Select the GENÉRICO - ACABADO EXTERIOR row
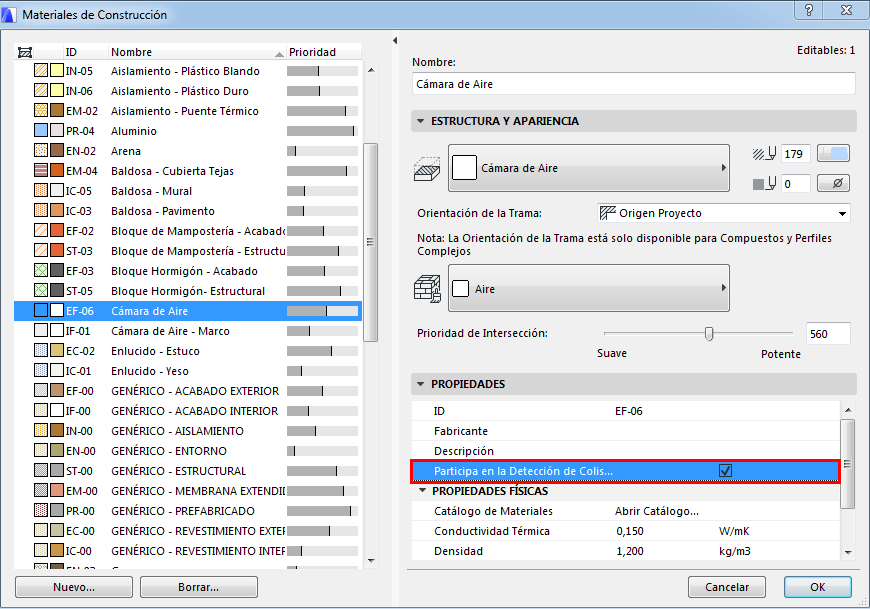 click(x=188, y=391)
